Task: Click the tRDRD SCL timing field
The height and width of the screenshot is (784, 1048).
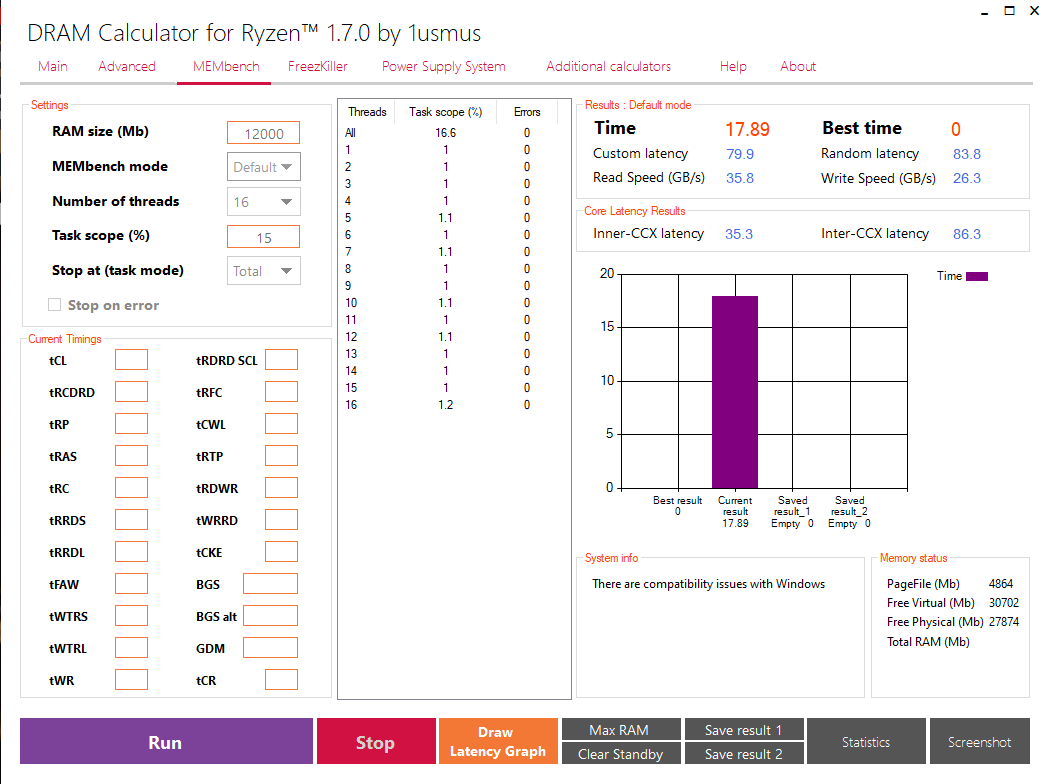Action: 281,360
